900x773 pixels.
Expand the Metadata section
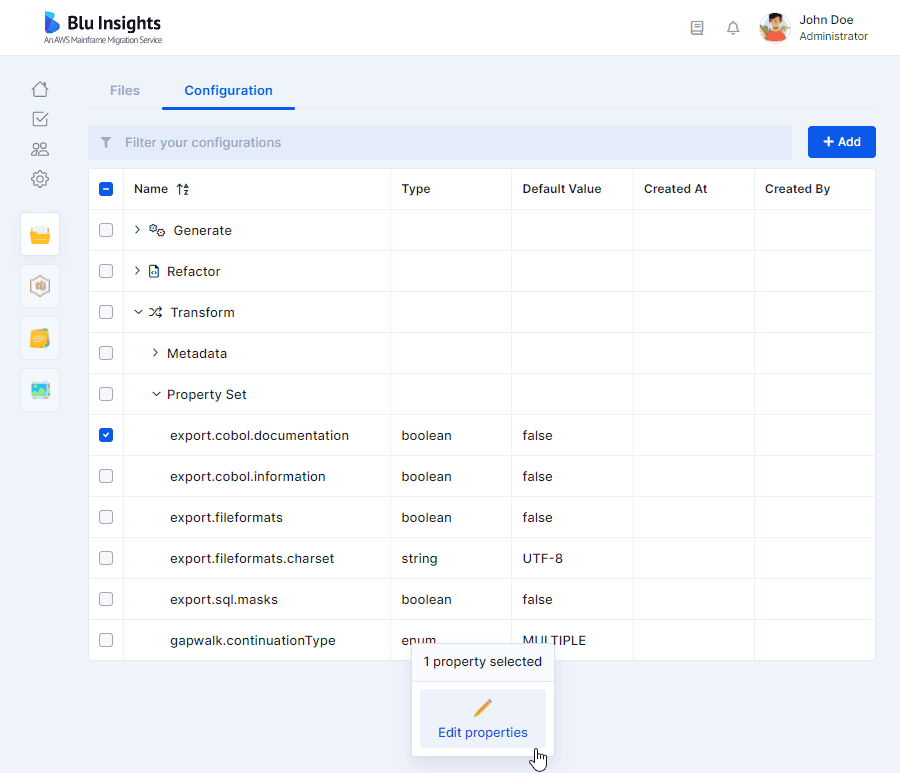[155, 353]
